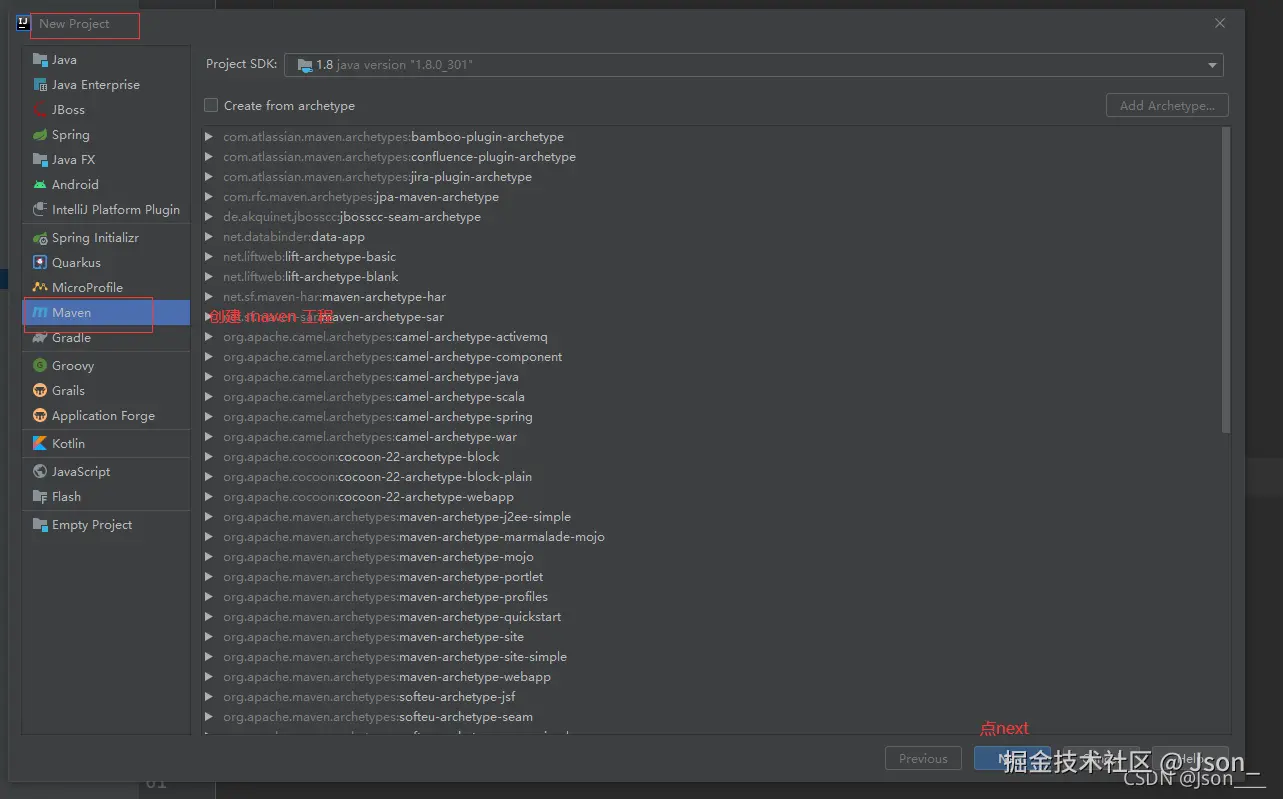Select the Kotlin project type

106,444
